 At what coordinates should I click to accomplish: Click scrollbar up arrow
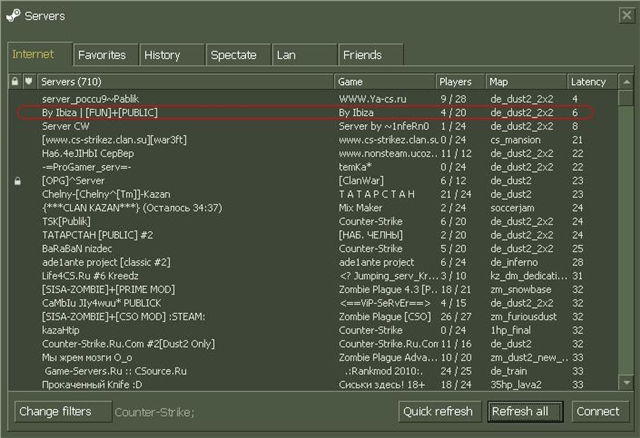pyautogui.click(x=626, y=82)
